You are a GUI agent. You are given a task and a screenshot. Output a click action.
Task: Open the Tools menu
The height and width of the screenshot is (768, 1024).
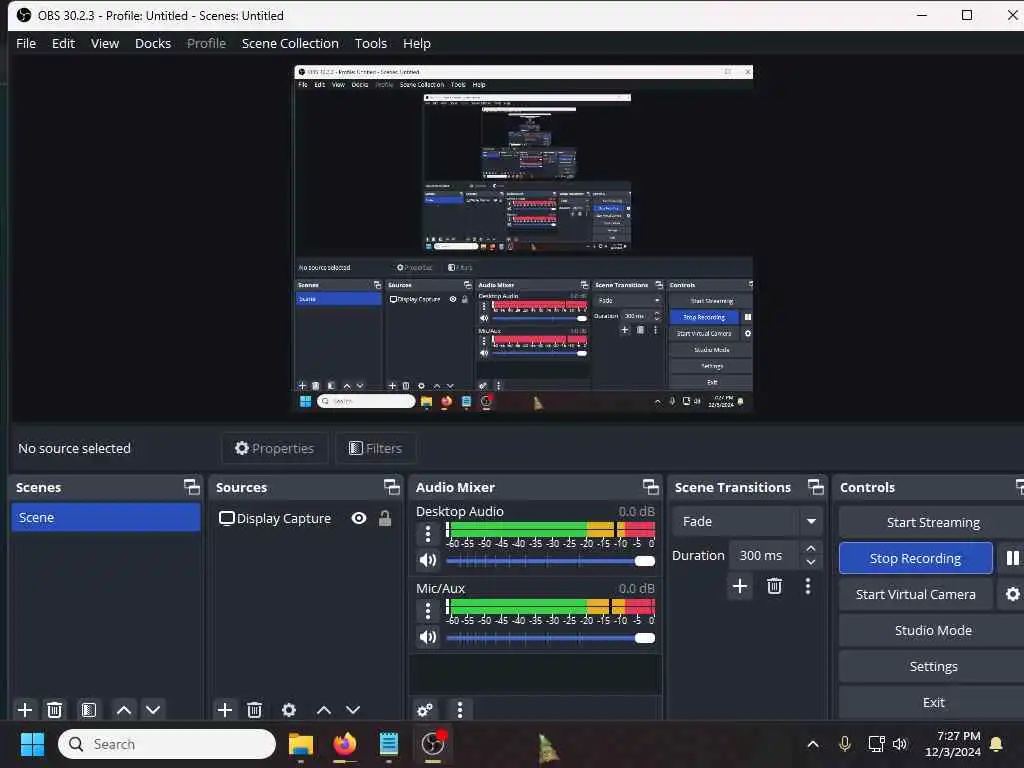[x=371, y=43]
